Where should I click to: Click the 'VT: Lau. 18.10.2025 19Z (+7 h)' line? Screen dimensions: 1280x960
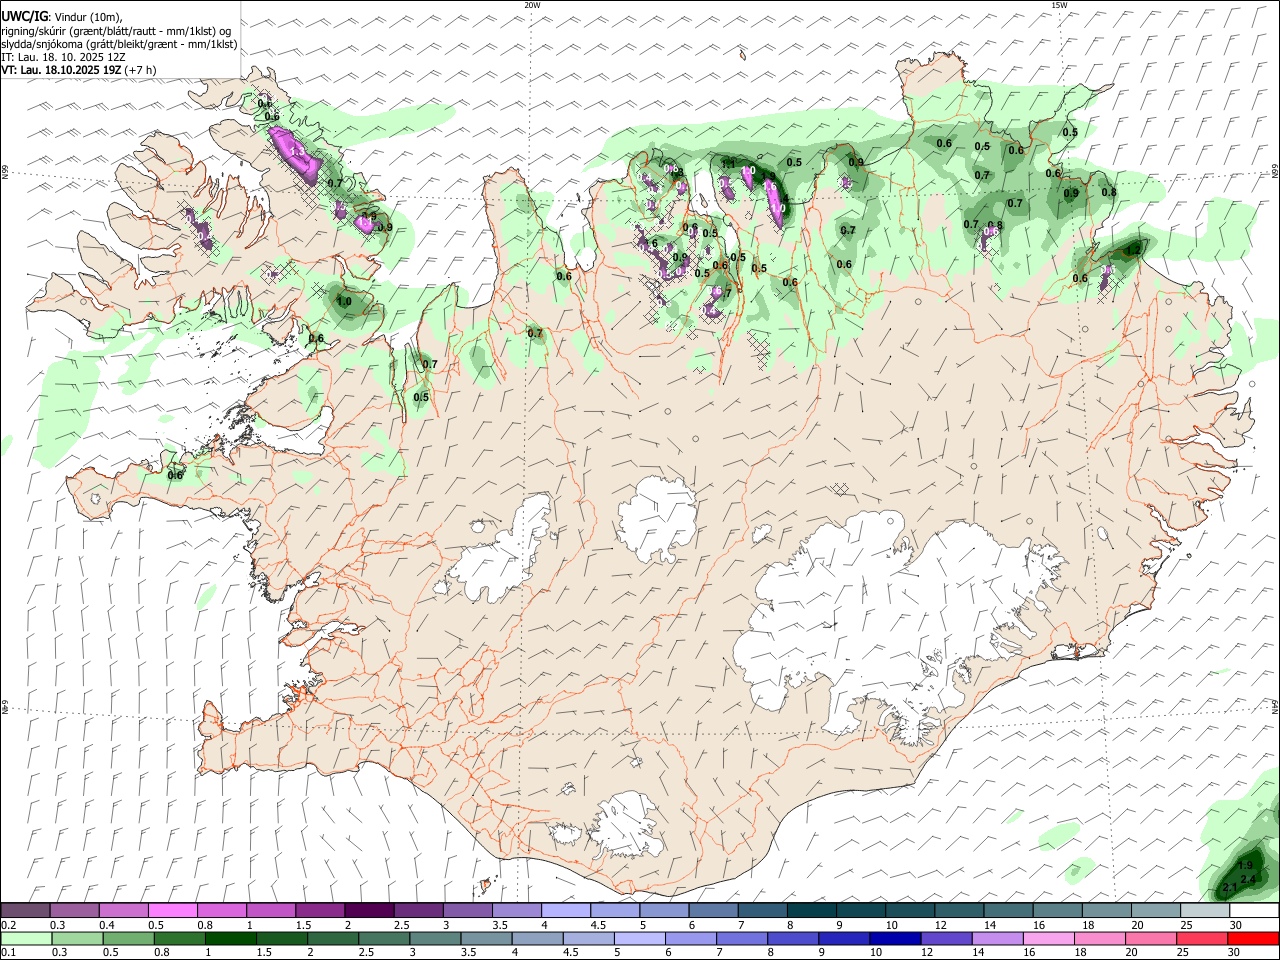(x=79, y=70)
